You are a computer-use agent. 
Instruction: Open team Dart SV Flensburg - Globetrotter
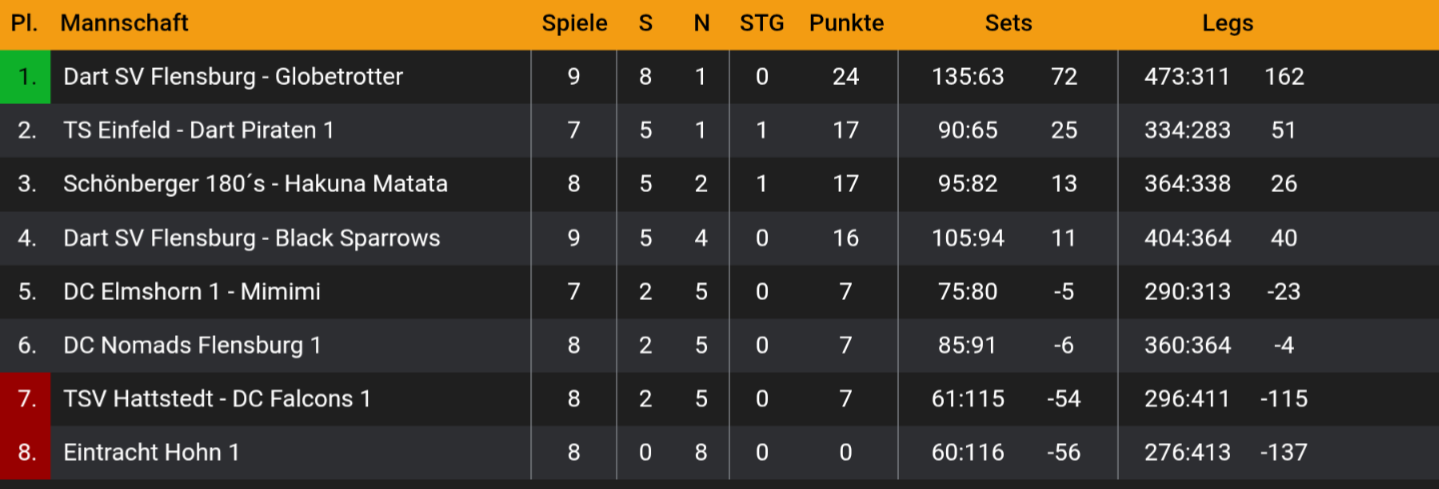[233, 77]
